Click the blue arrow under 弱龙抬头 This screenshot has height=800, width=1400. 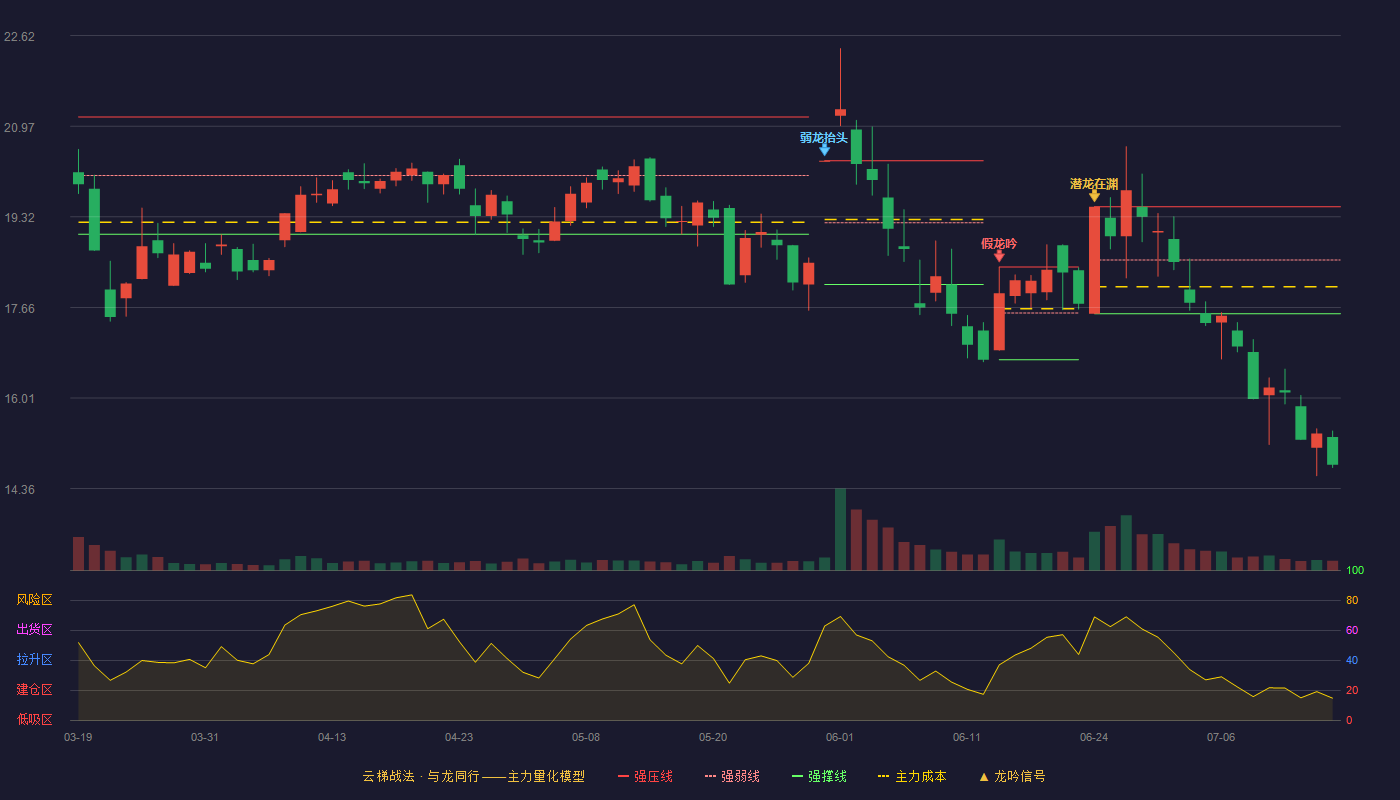pyautogui.click(x=825, y=150)
